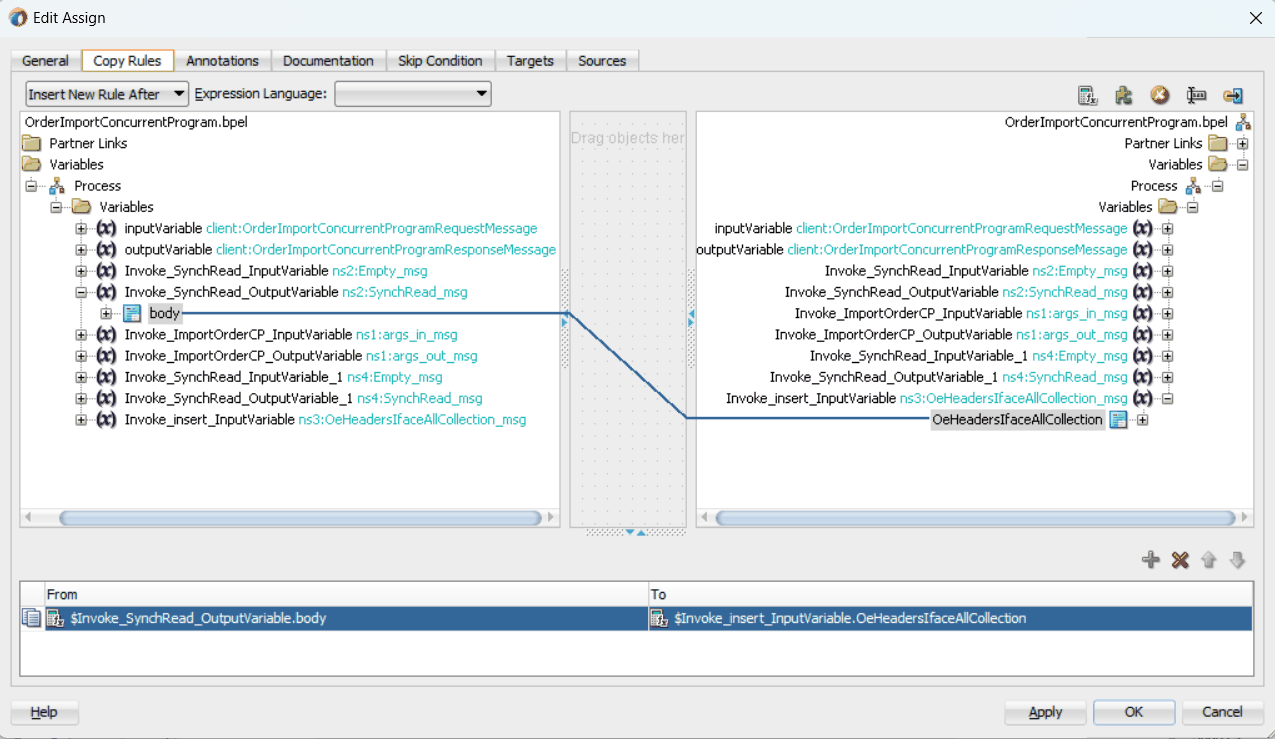Open the Expression Language combo box

(x=413, y=94)
